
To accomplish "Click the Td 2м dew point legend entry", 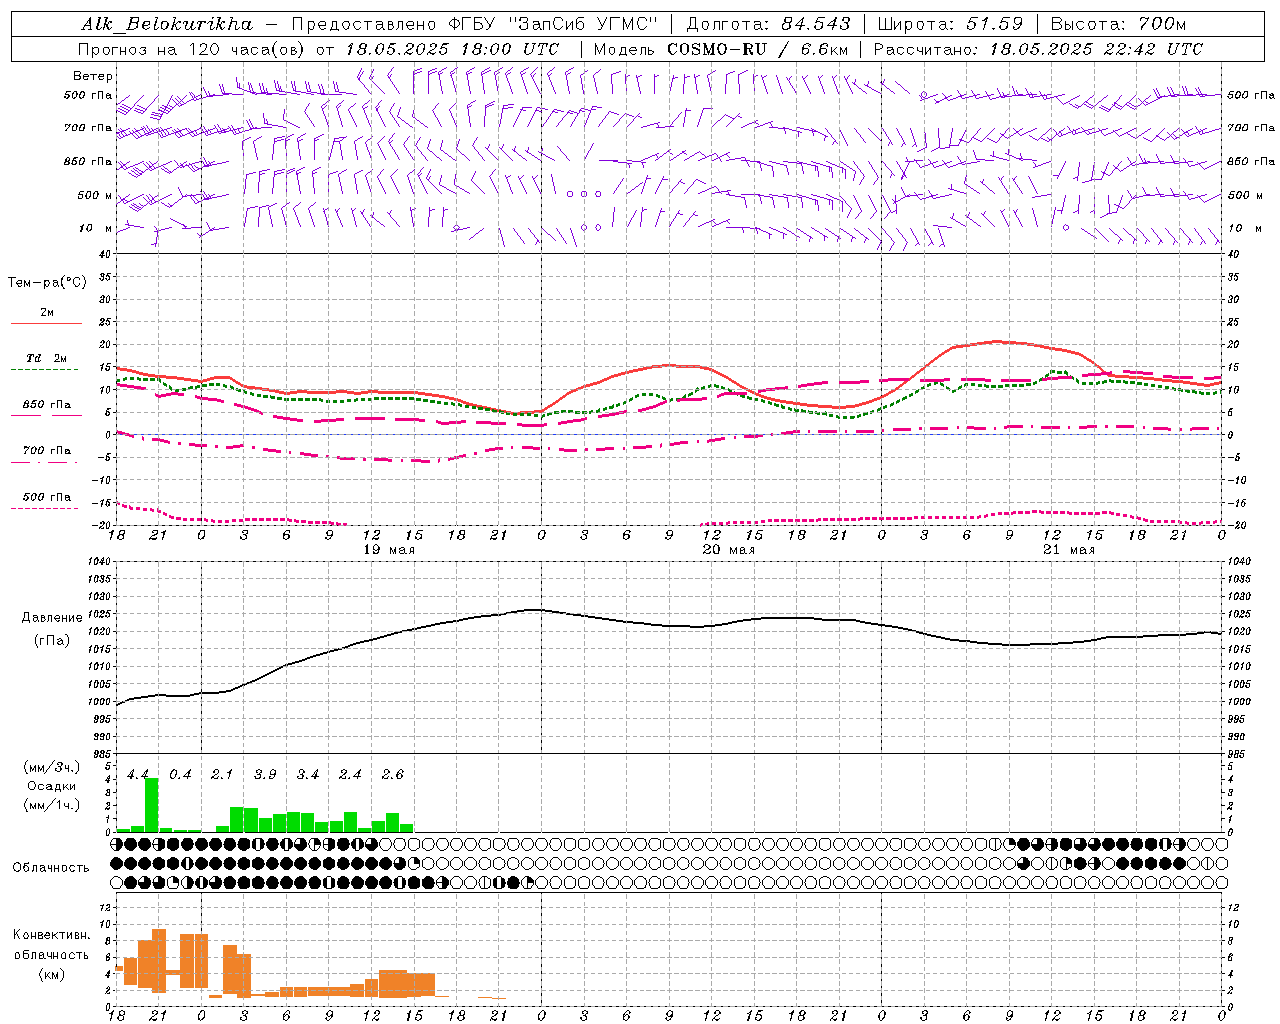I will coord(46,358).
